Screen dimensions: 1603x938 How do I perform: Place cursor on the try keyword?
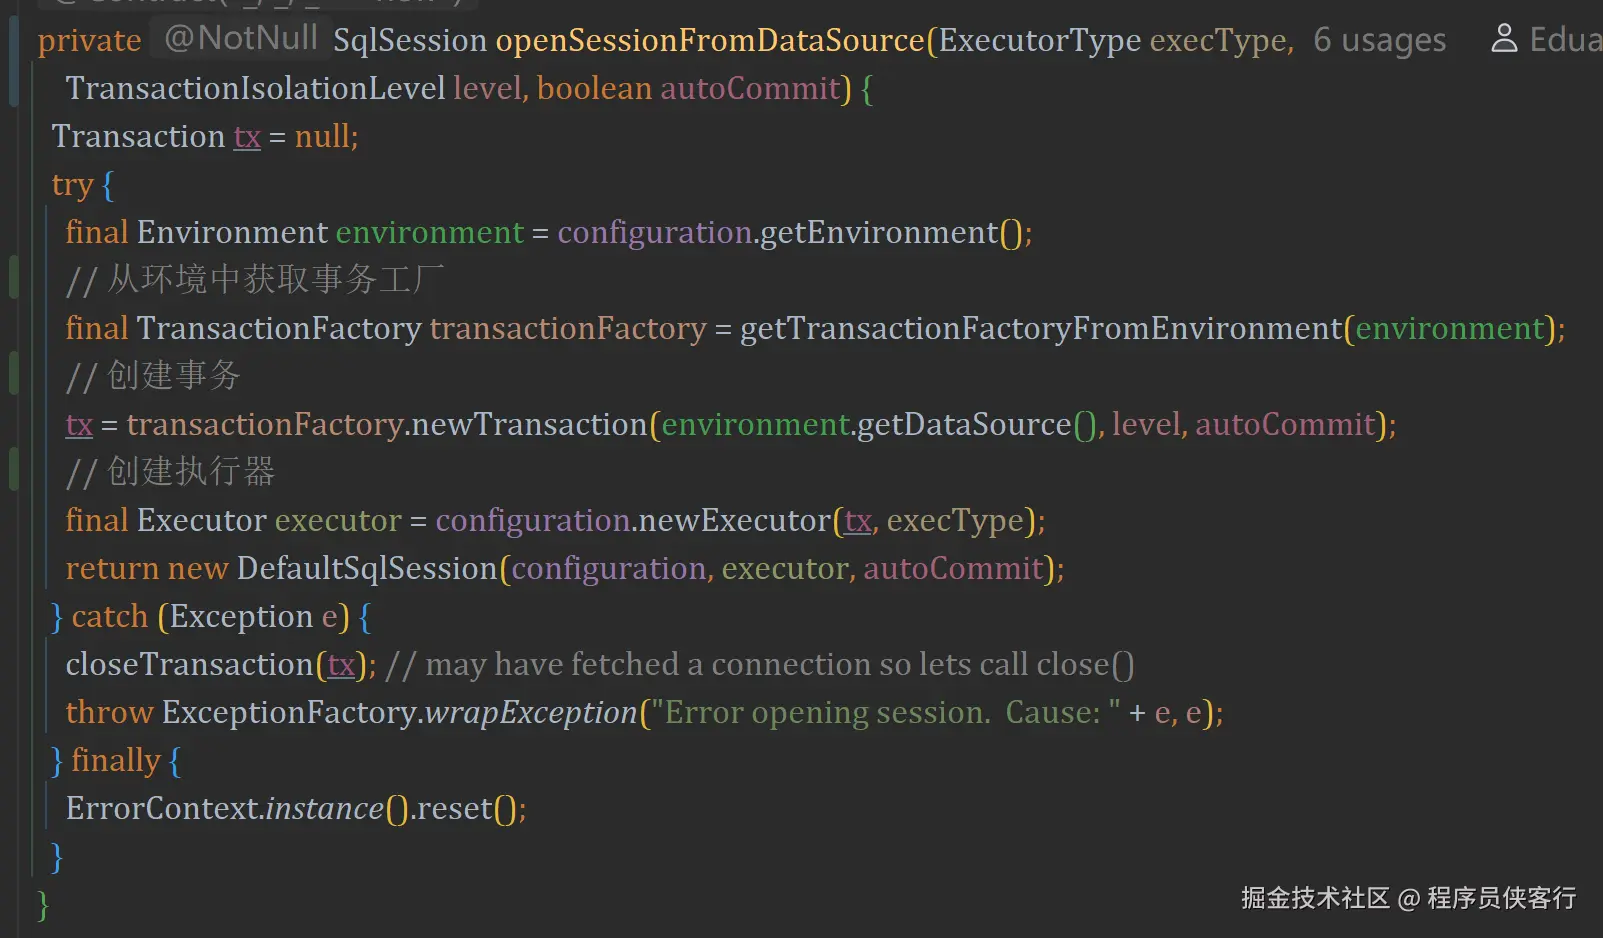coord(72,185)
